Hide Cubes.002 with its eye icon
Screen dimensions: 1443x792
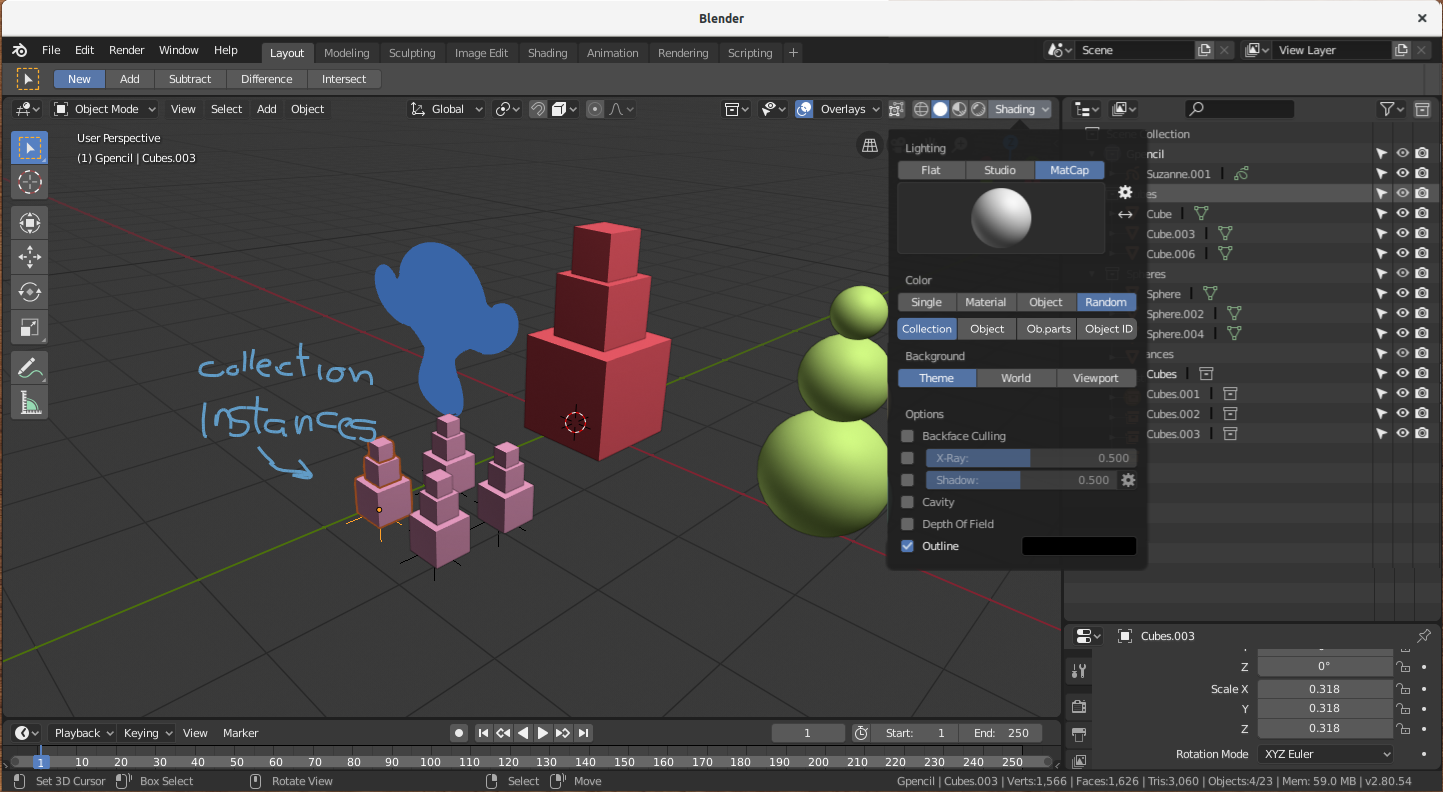[x=1402, y=414]
